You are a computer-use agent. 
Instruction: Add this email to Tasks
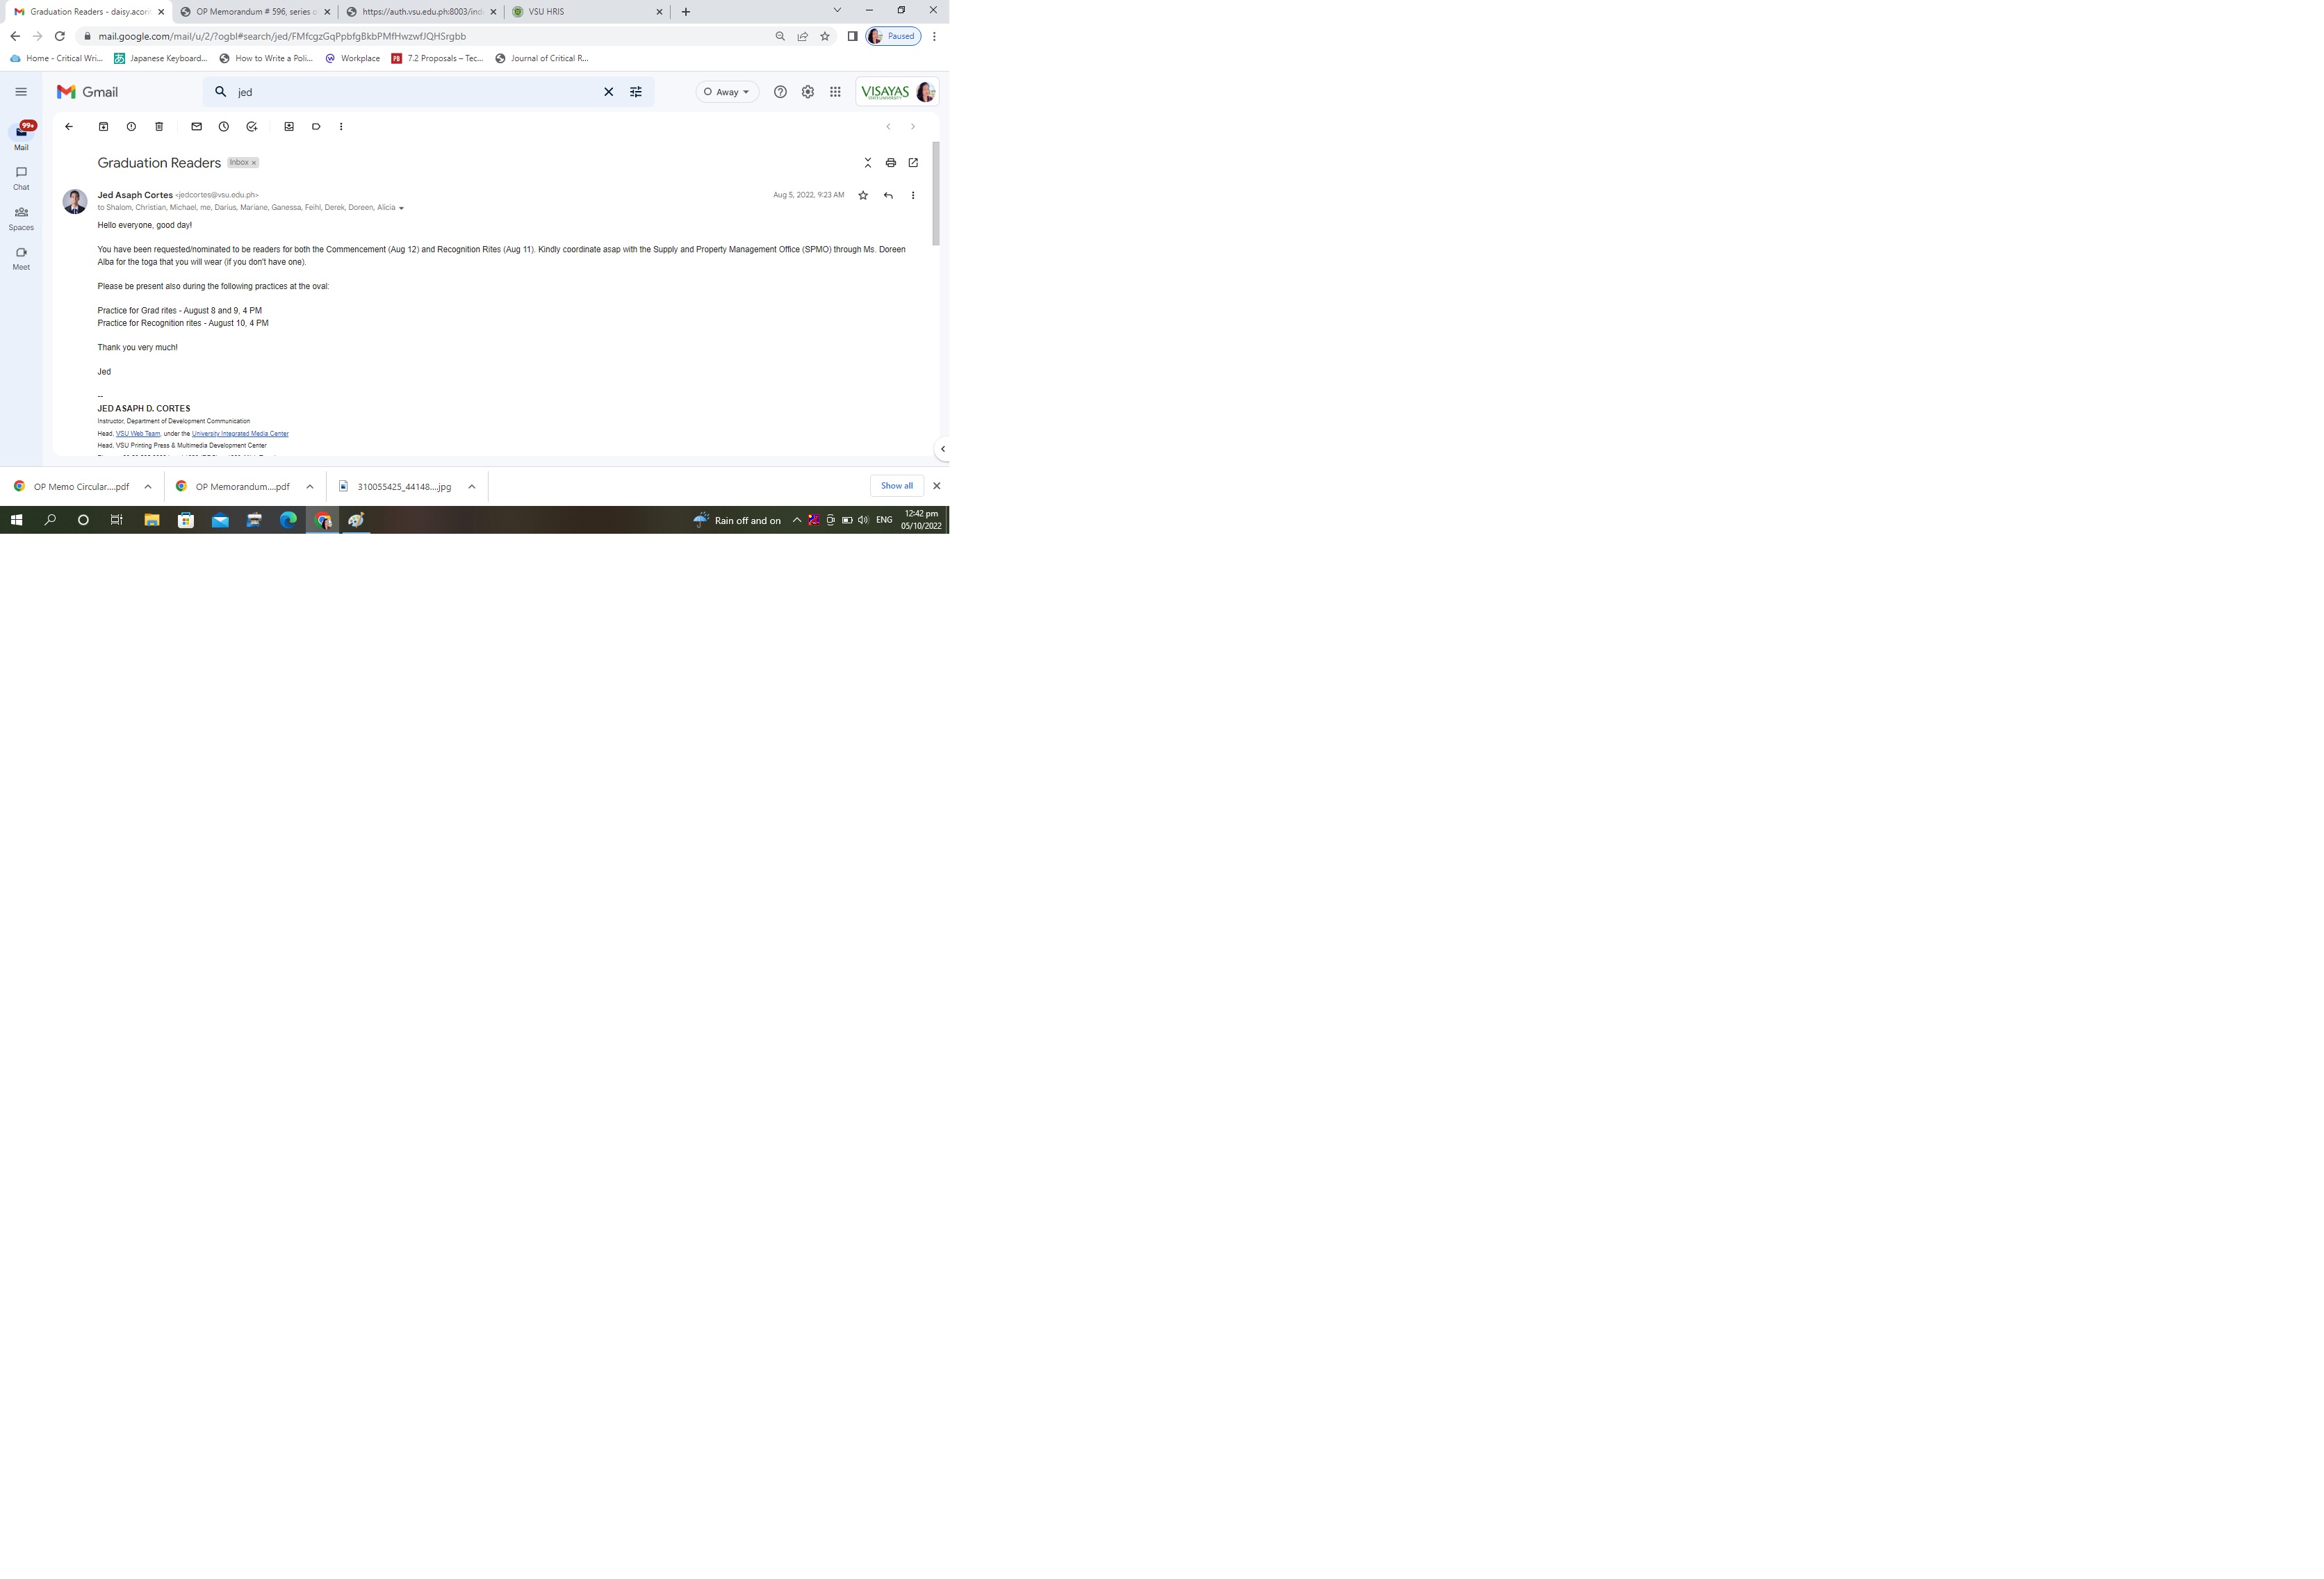click(x=252, y=127)
